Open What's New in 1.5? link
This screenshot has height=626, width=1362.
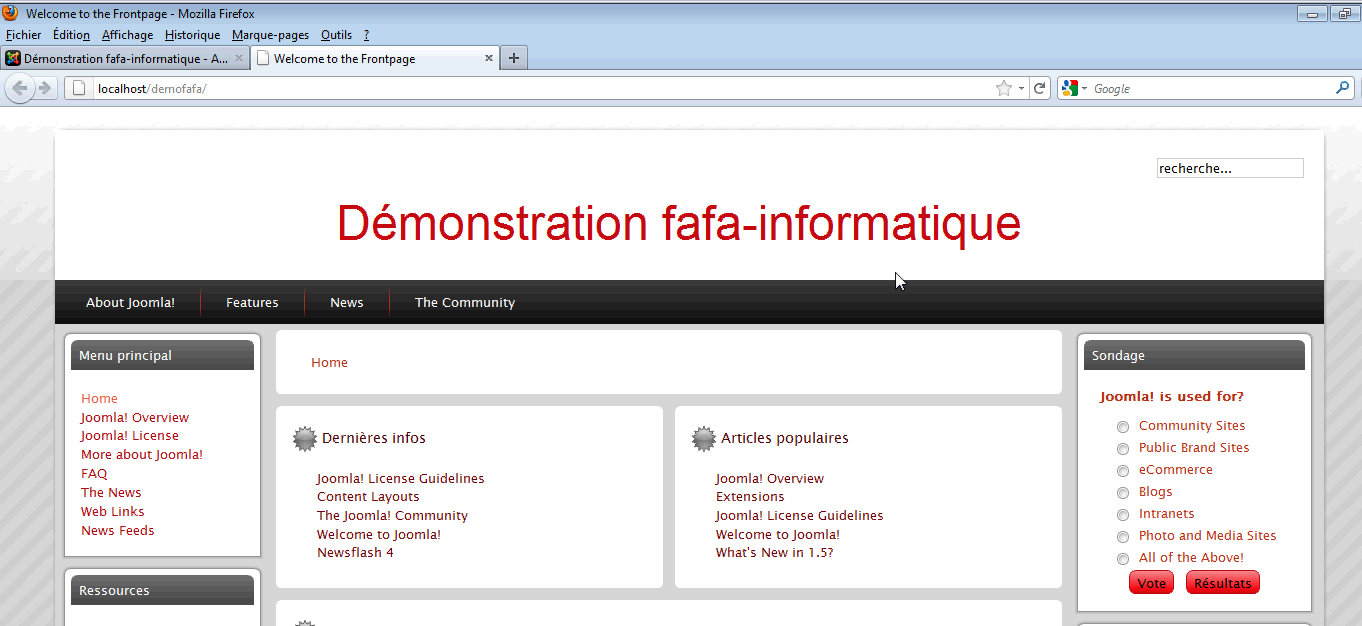coord(774,552)
